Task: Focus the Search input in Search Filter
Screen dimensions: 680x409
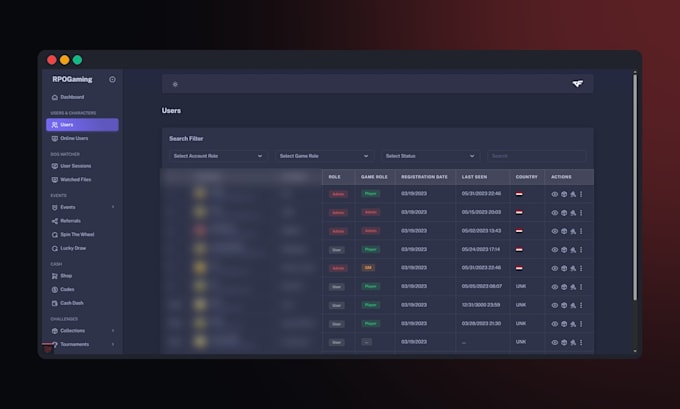Action: click(x=536, y=156)
